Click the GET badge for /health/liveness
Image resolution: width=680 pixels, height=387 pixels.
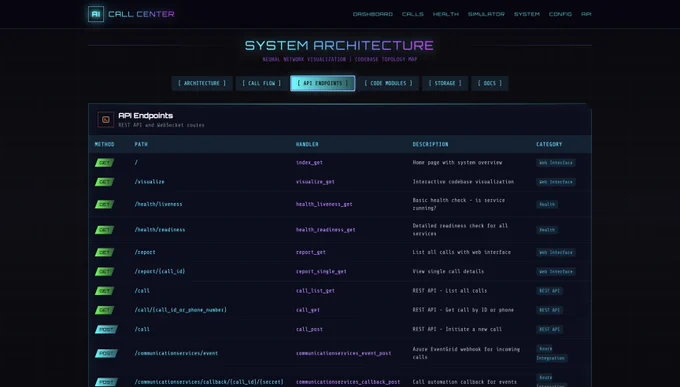click(105, 204)
